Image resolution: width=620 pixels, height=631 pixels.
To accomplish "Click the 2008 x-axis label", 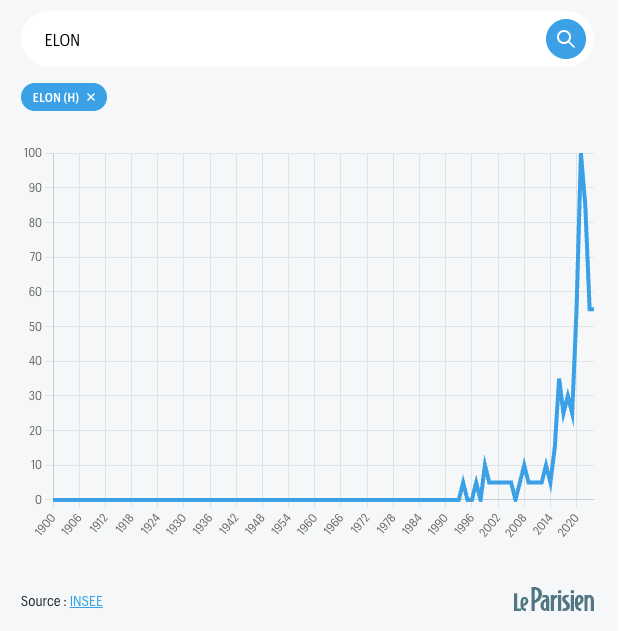I will pyautogui.click(x=516, y=524).
